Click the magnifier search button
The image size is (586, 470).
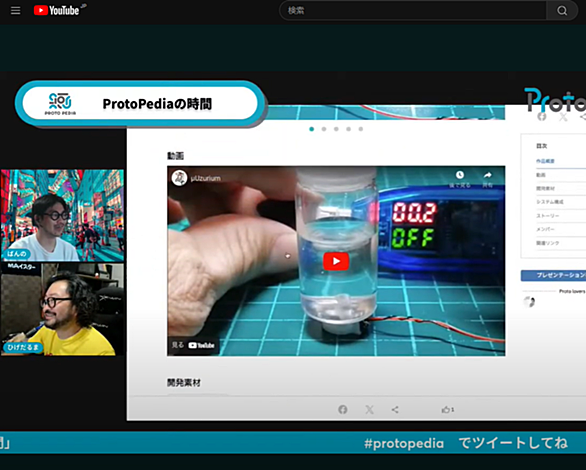(x=562, y=10)
